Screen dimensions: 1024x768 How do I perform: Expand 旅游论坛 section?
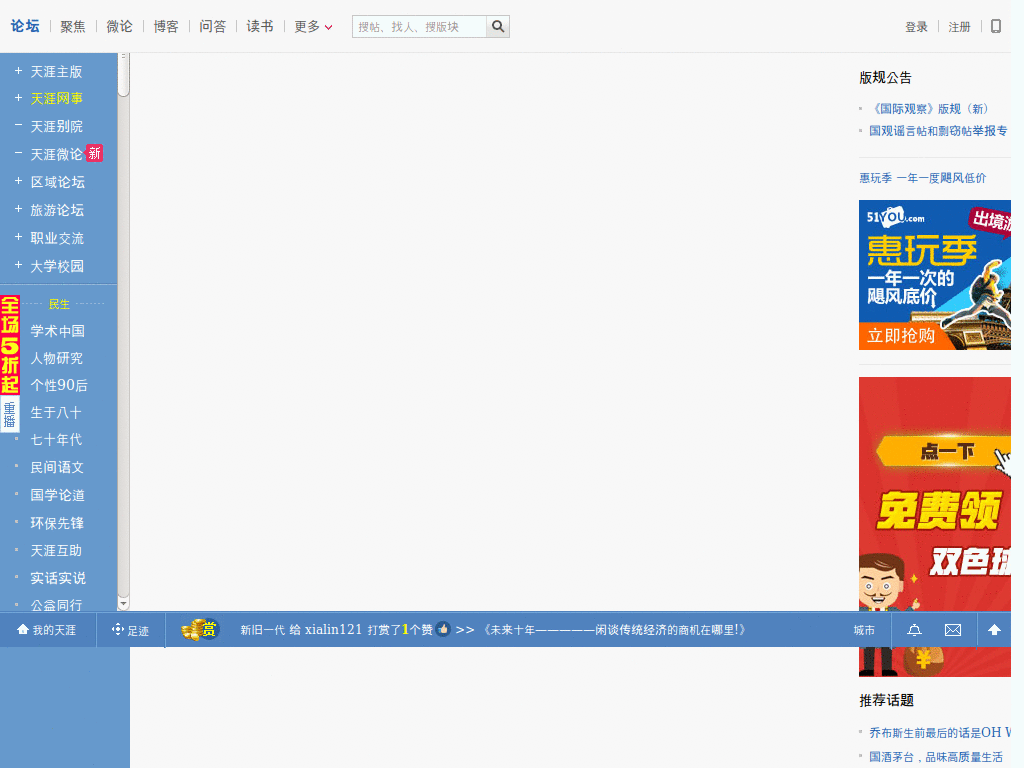pos(18,209)
